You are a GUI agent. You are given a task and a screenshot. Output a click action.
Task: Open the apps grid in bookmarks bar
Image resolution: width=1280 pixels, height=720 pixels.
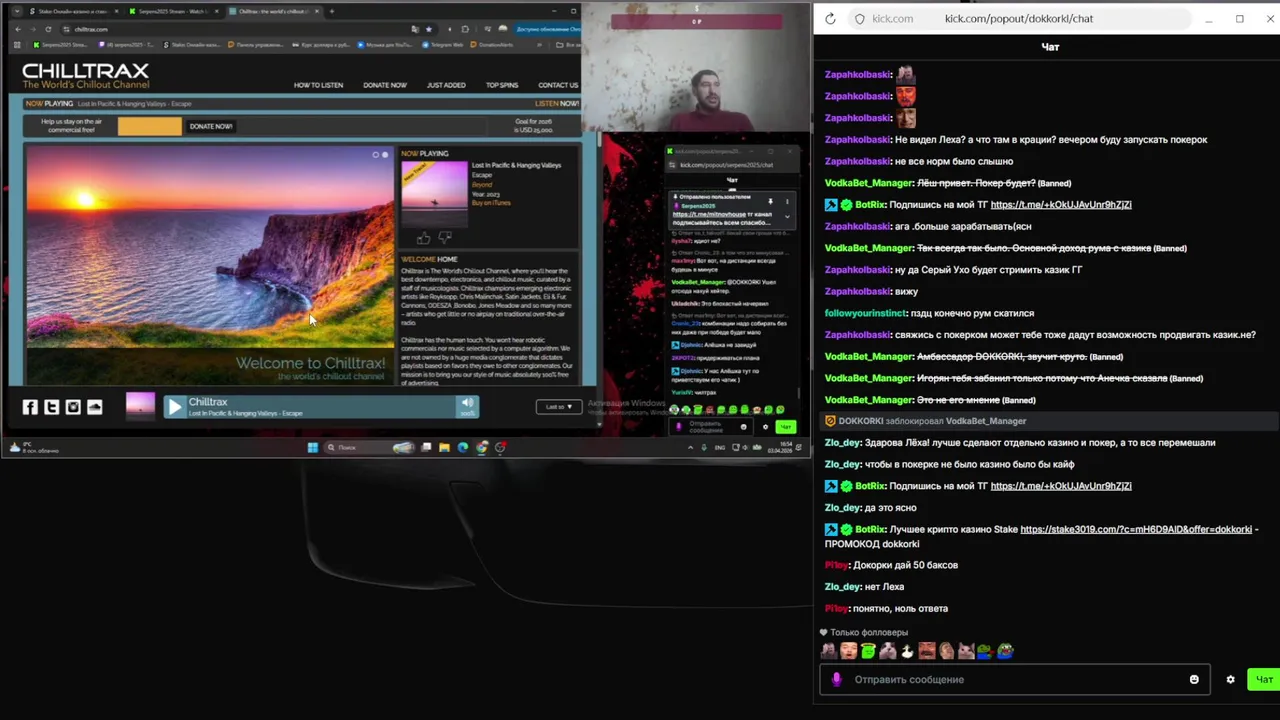17,45
